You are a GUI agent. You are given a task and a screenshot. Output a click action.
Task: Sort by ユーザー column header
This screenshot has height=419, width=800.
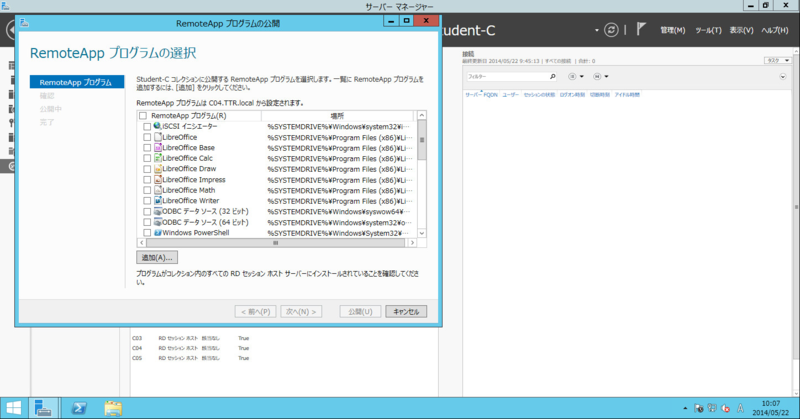click(510, 95)
